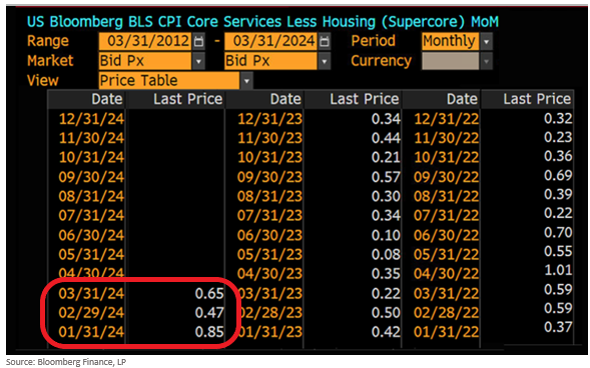Click the 04/30/22 value 1.01
This screenshot has width=590, height=368.
point(558,270)
